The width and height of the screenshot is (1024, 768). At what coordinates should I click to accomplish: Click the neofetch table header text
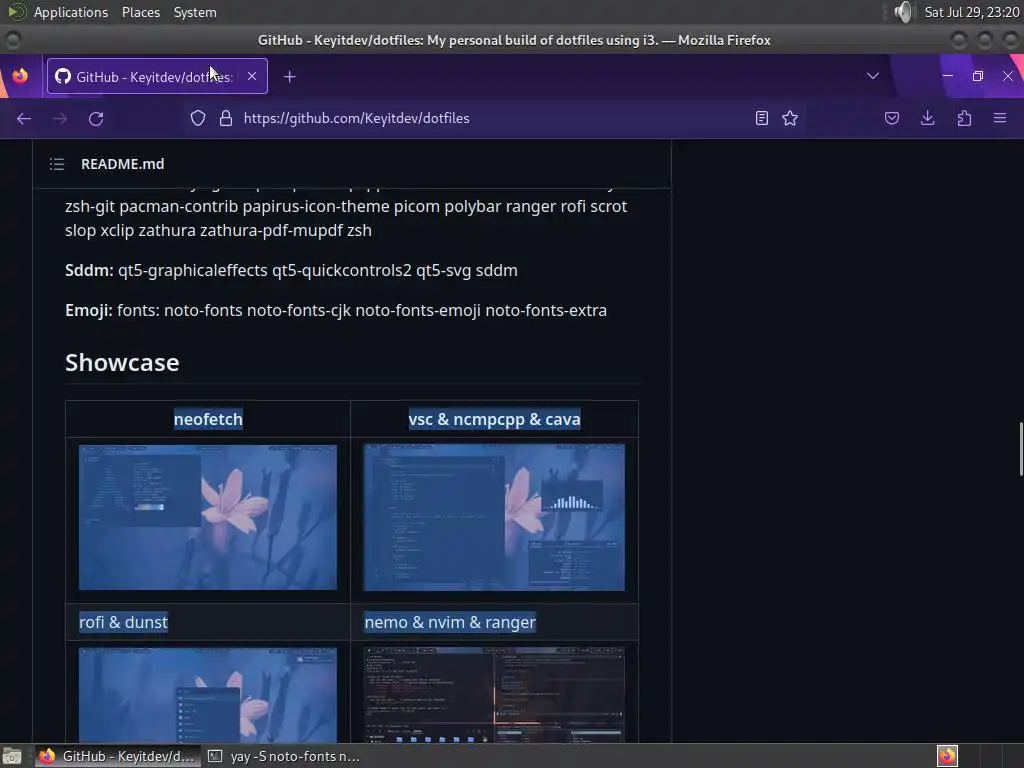click(208, 419)
